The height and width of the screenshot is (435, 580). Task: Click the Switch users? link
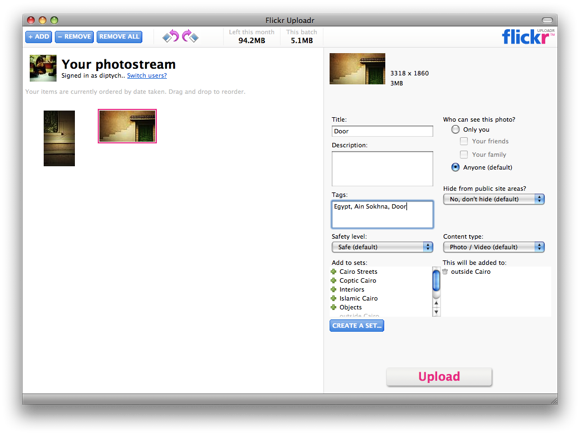coord(147,75)
